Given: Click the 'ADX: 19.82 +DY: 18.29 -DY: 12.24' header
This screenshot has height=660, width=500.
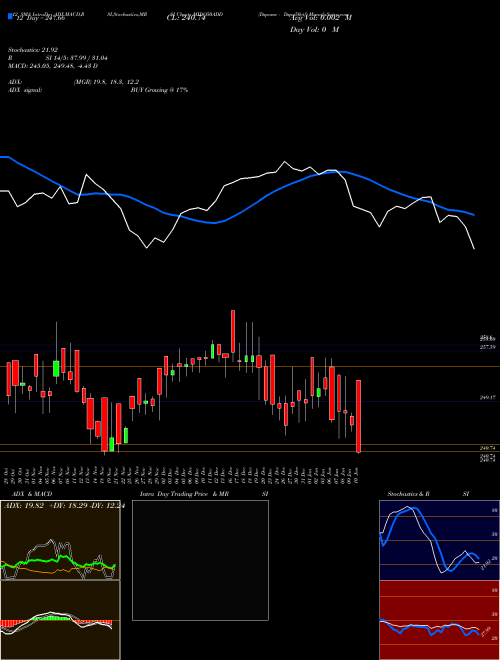Looking at the screenshot, I should pos(64,506).
